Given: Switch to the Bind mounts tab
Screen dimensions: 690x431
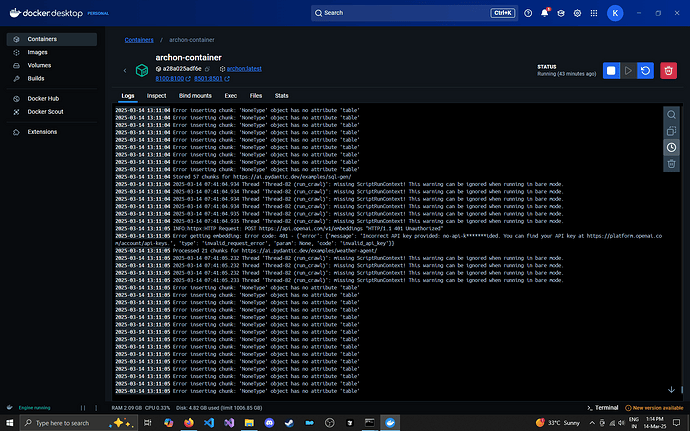Looking at the screenshot, I should [195, 96].
